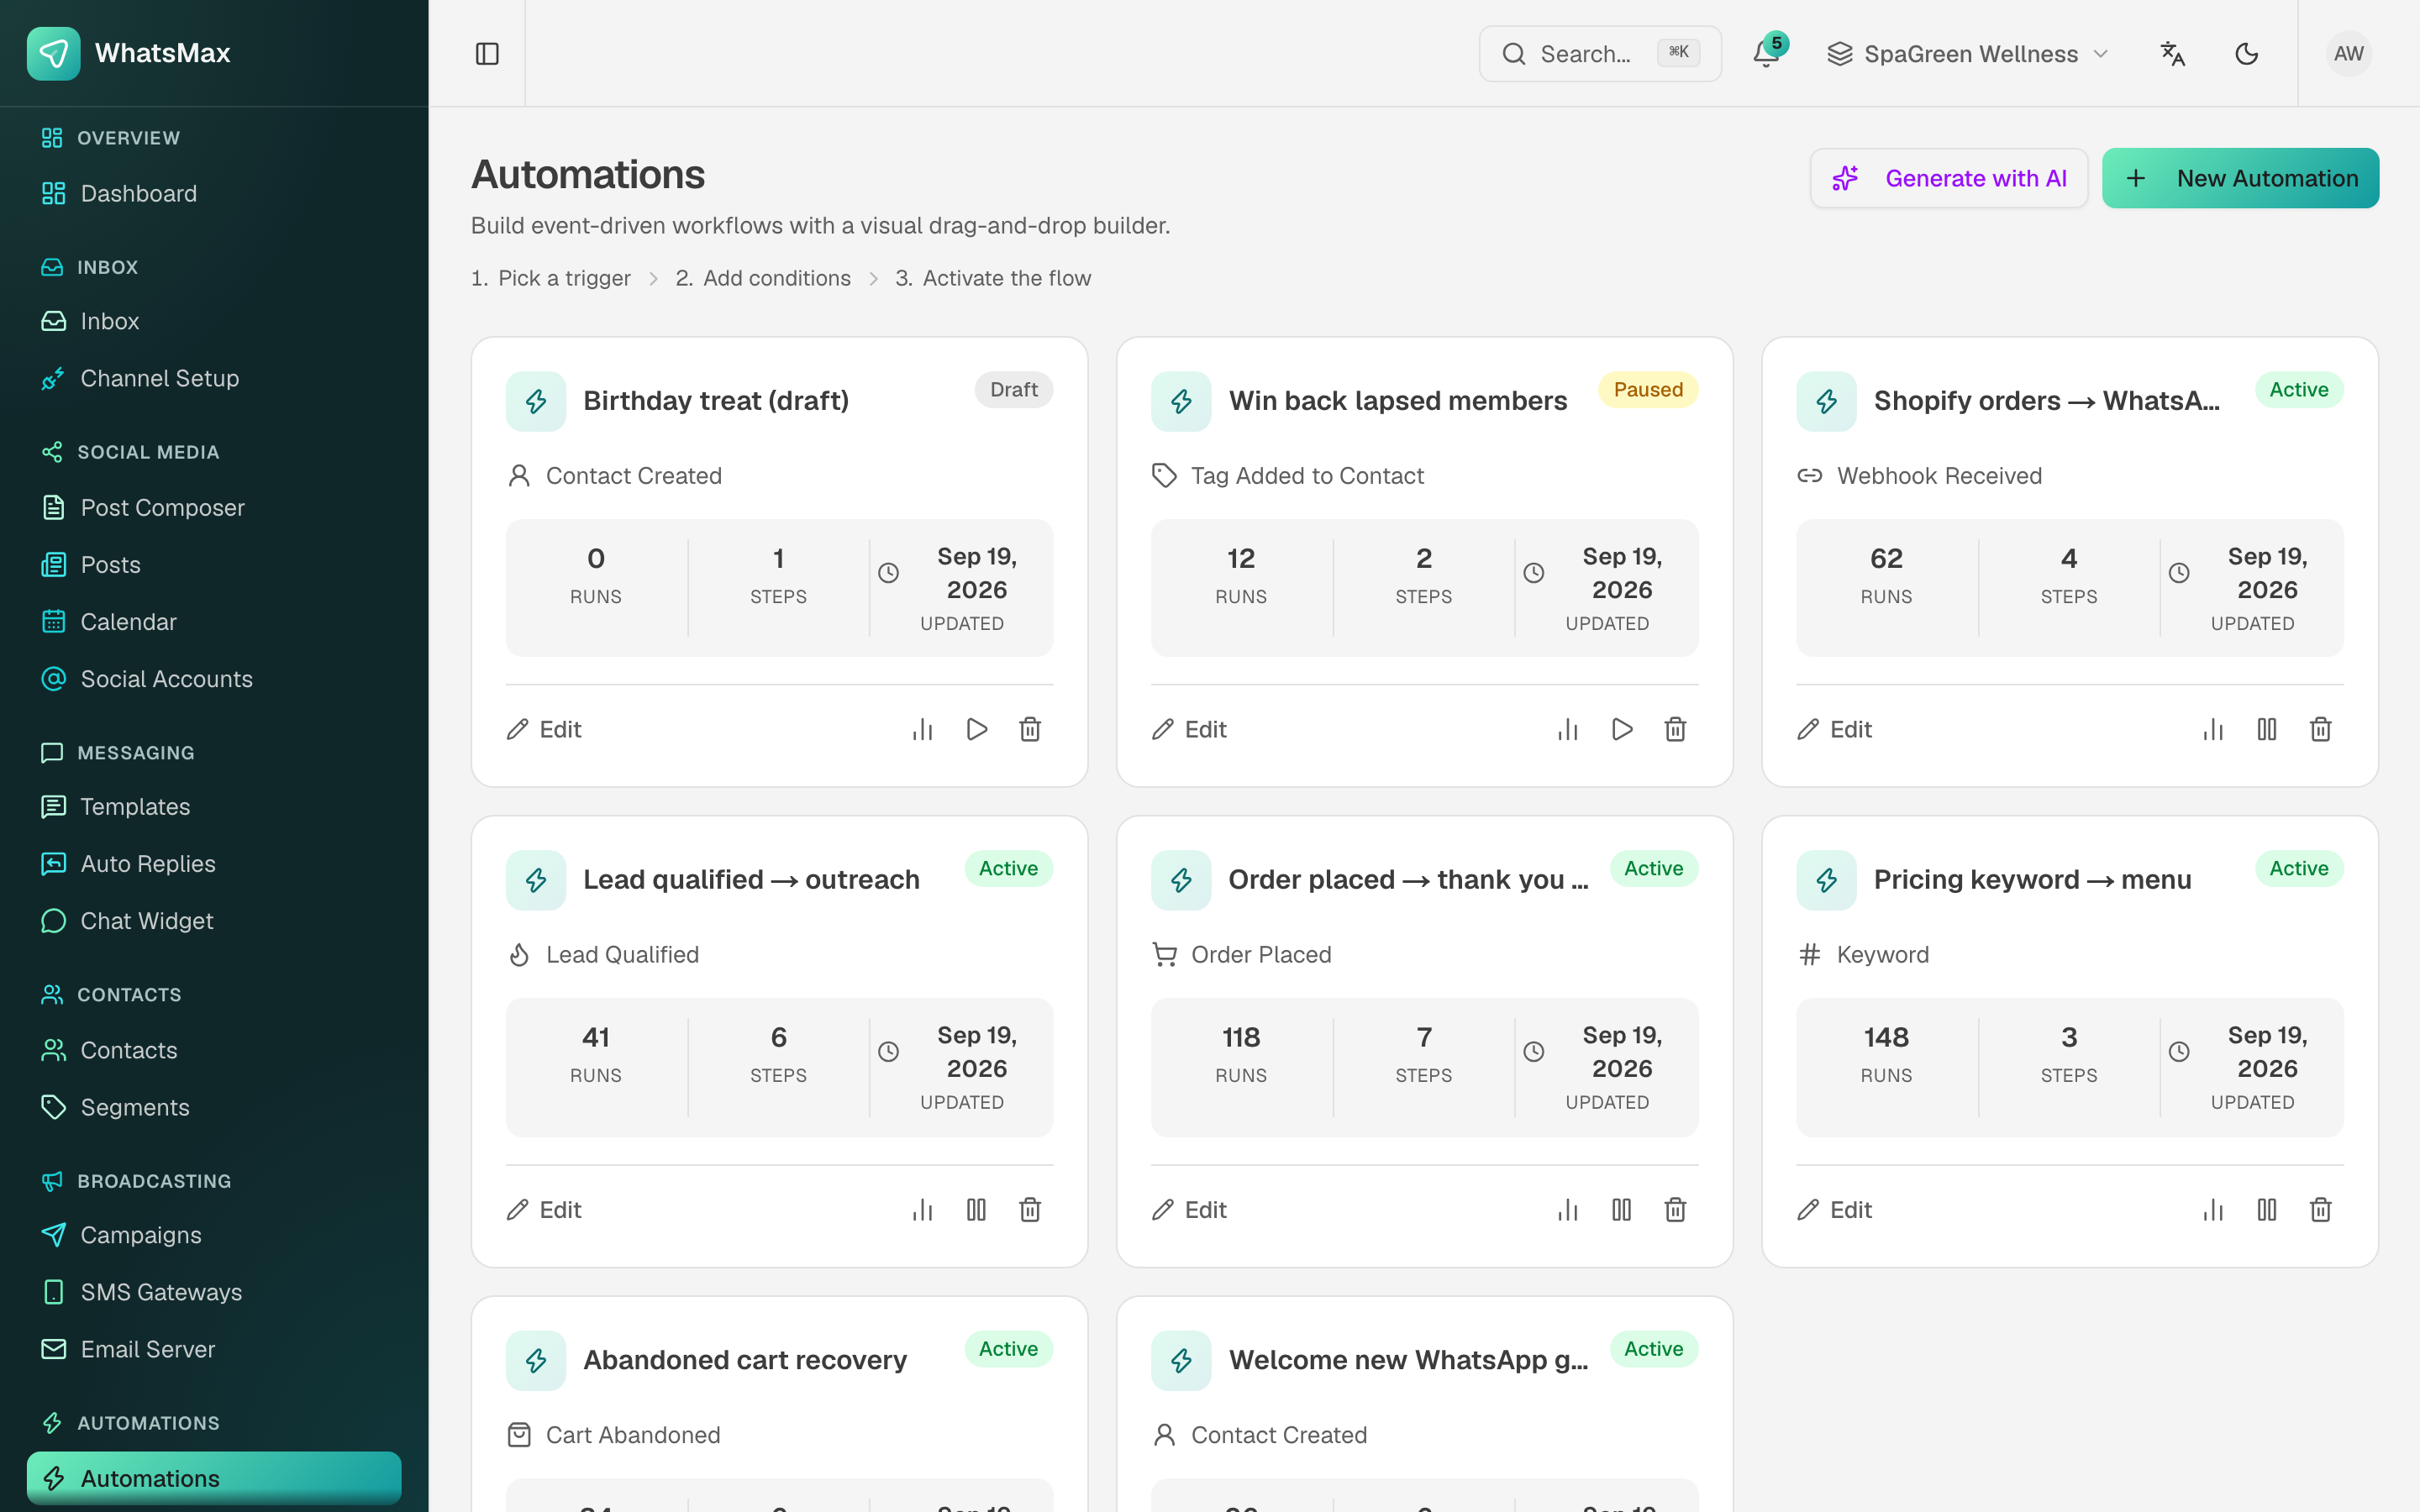View stats for Order placed automation

click(x=1567, y=1209)
